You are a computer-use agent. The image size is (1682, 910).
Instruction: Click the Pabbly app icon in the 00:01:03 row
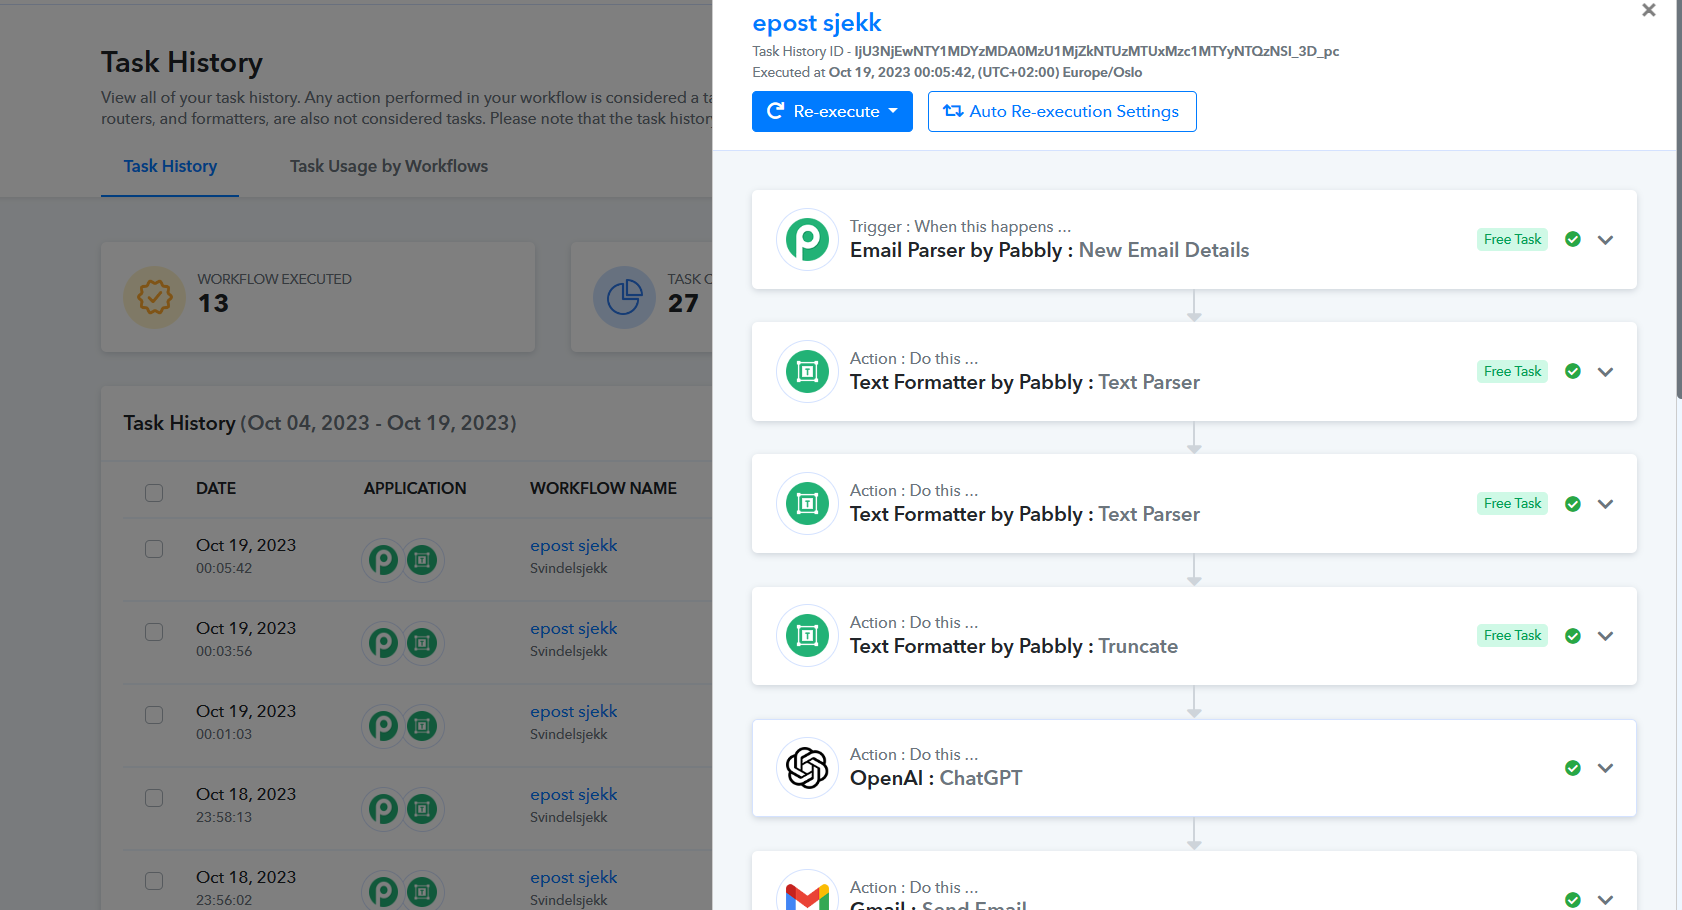click(383, 726)
